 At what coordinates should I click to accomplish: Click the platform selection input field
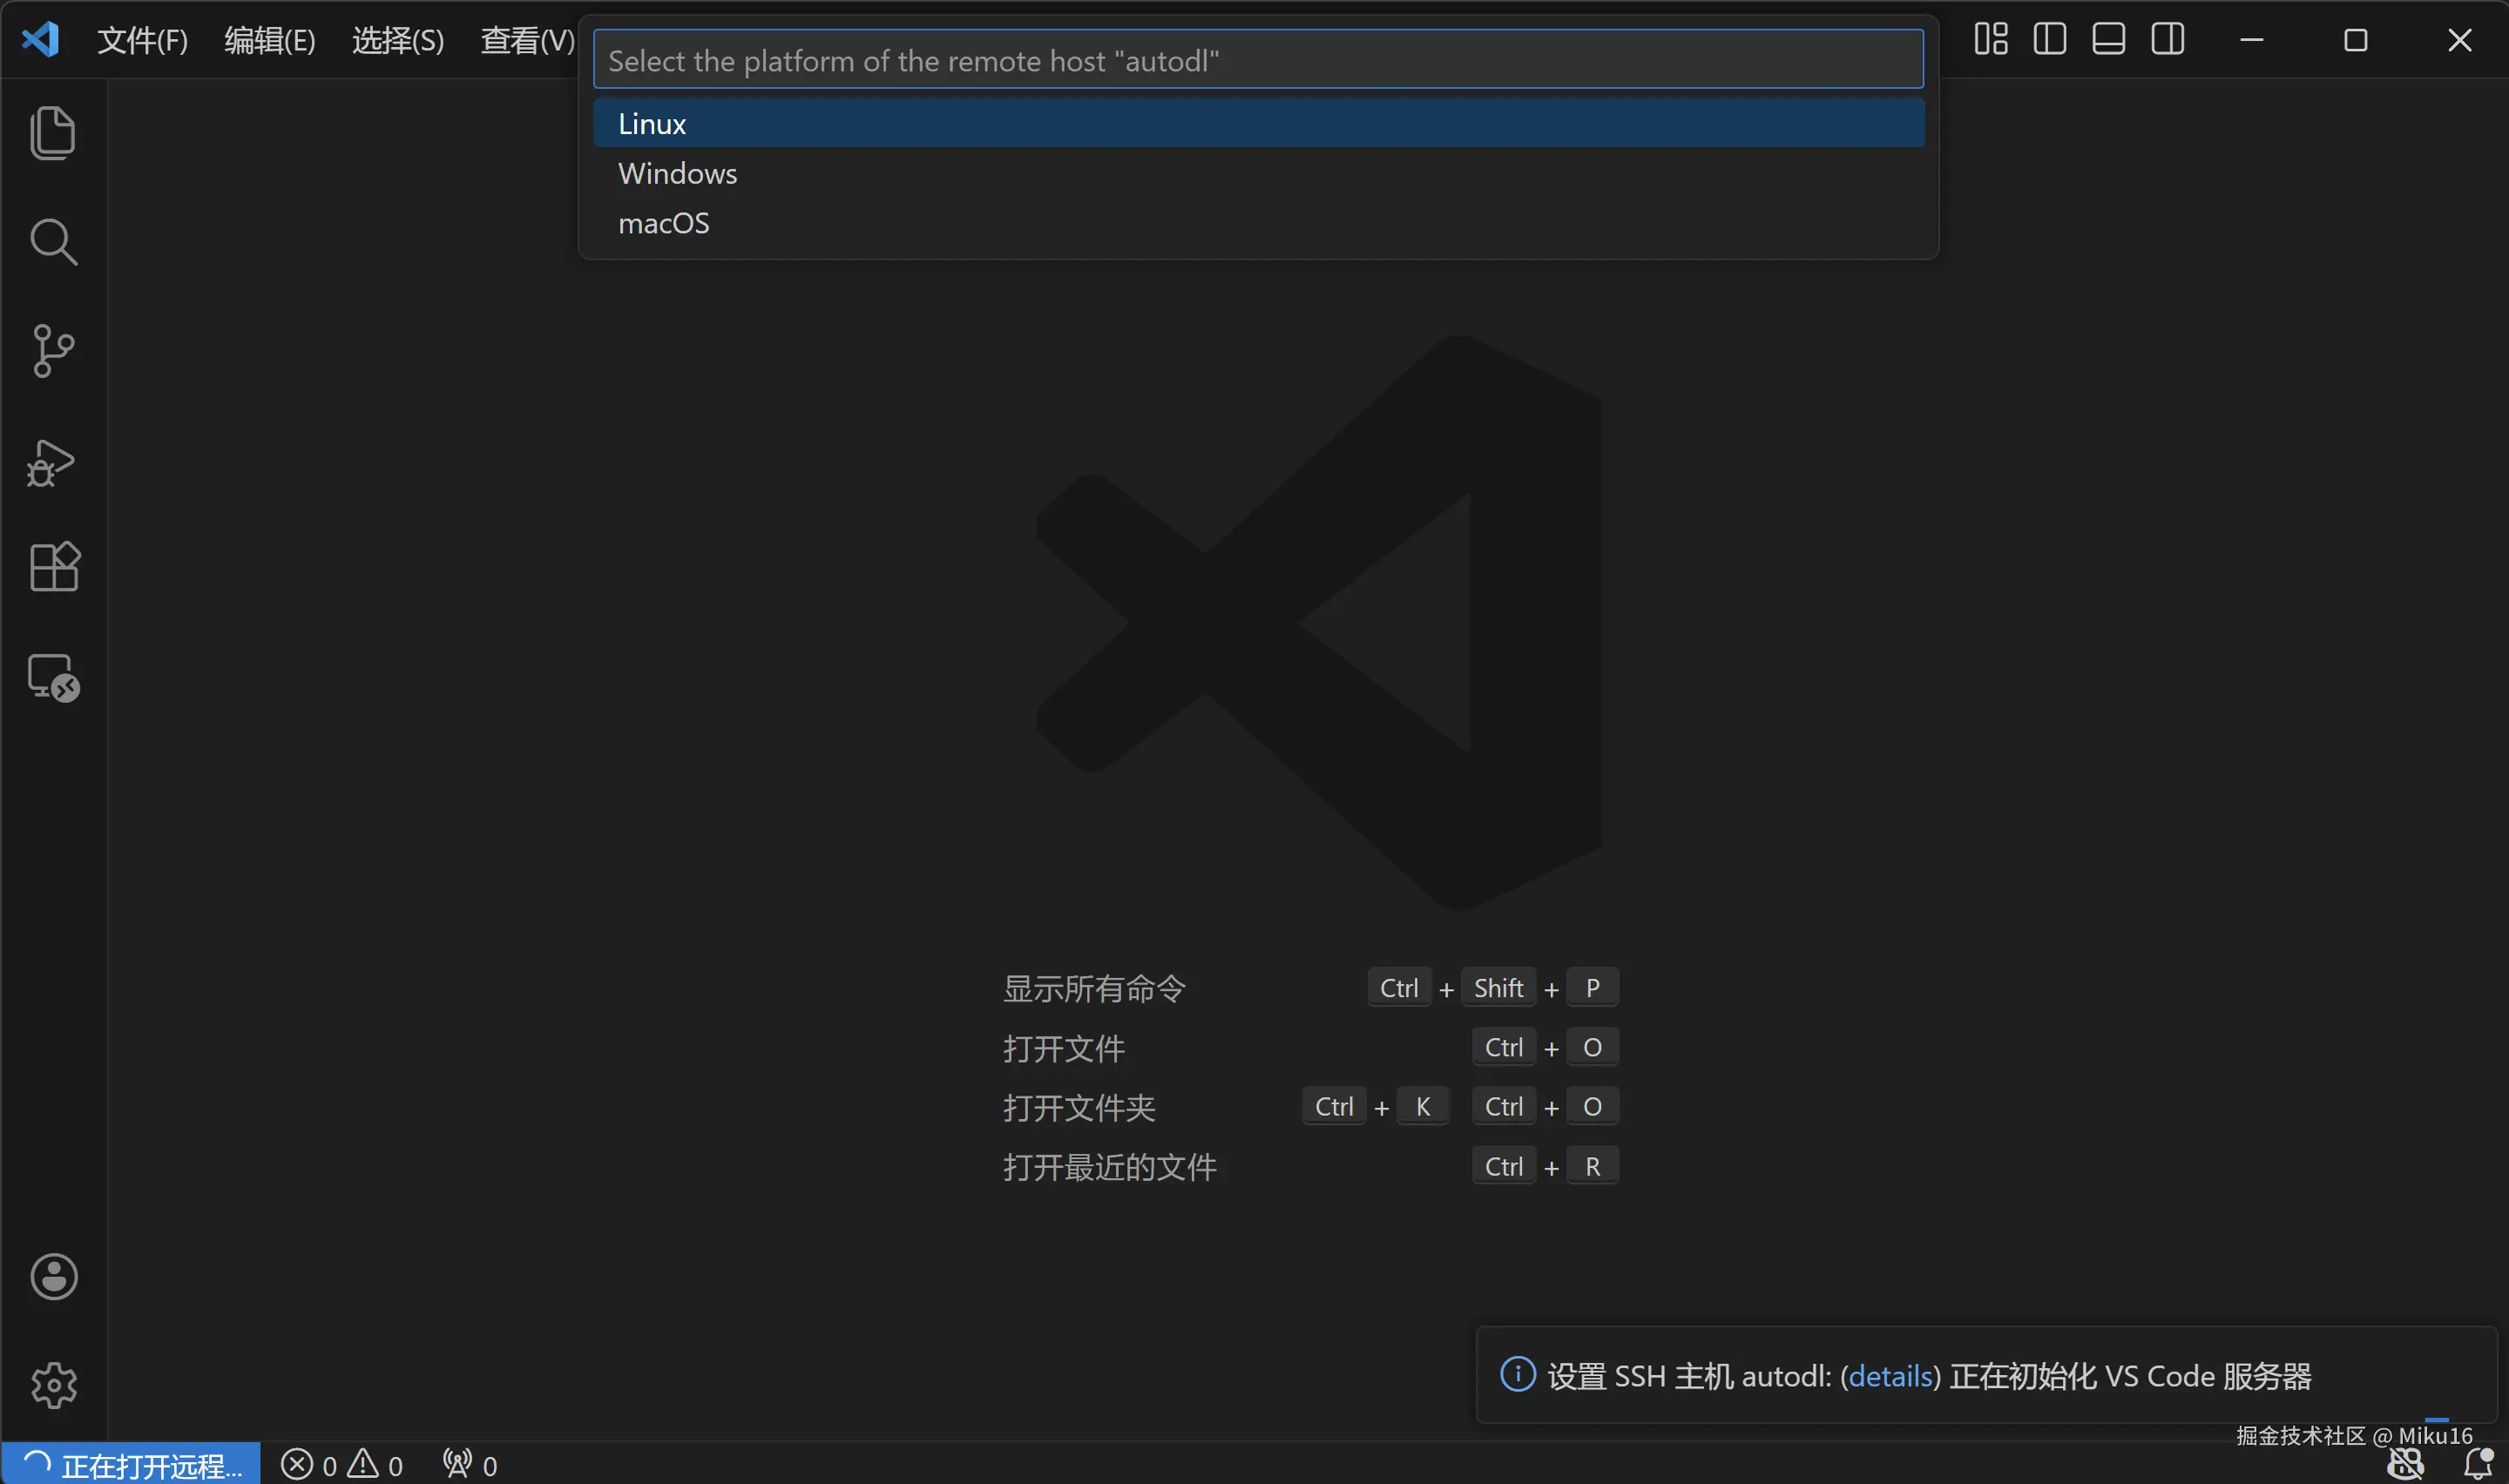(x=1257, y=59)
